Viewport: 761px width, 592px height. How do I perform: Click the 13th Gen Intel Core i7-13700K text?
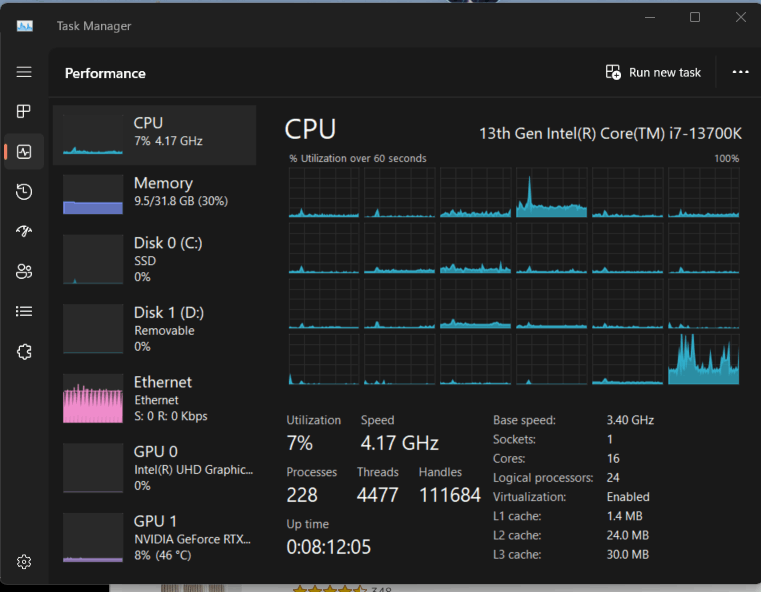pyautogui.click(x=610, y=133)
